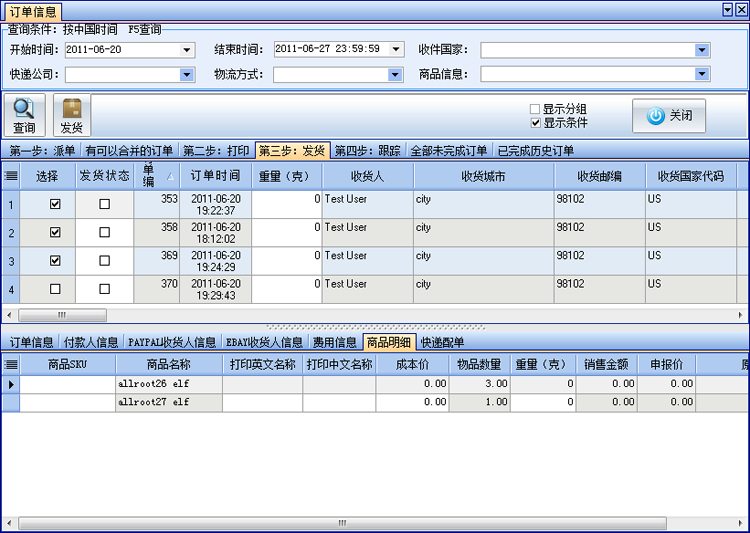Open the 物流方式 dropdown
Screen dimensions: 750x533
pos(395,74)
